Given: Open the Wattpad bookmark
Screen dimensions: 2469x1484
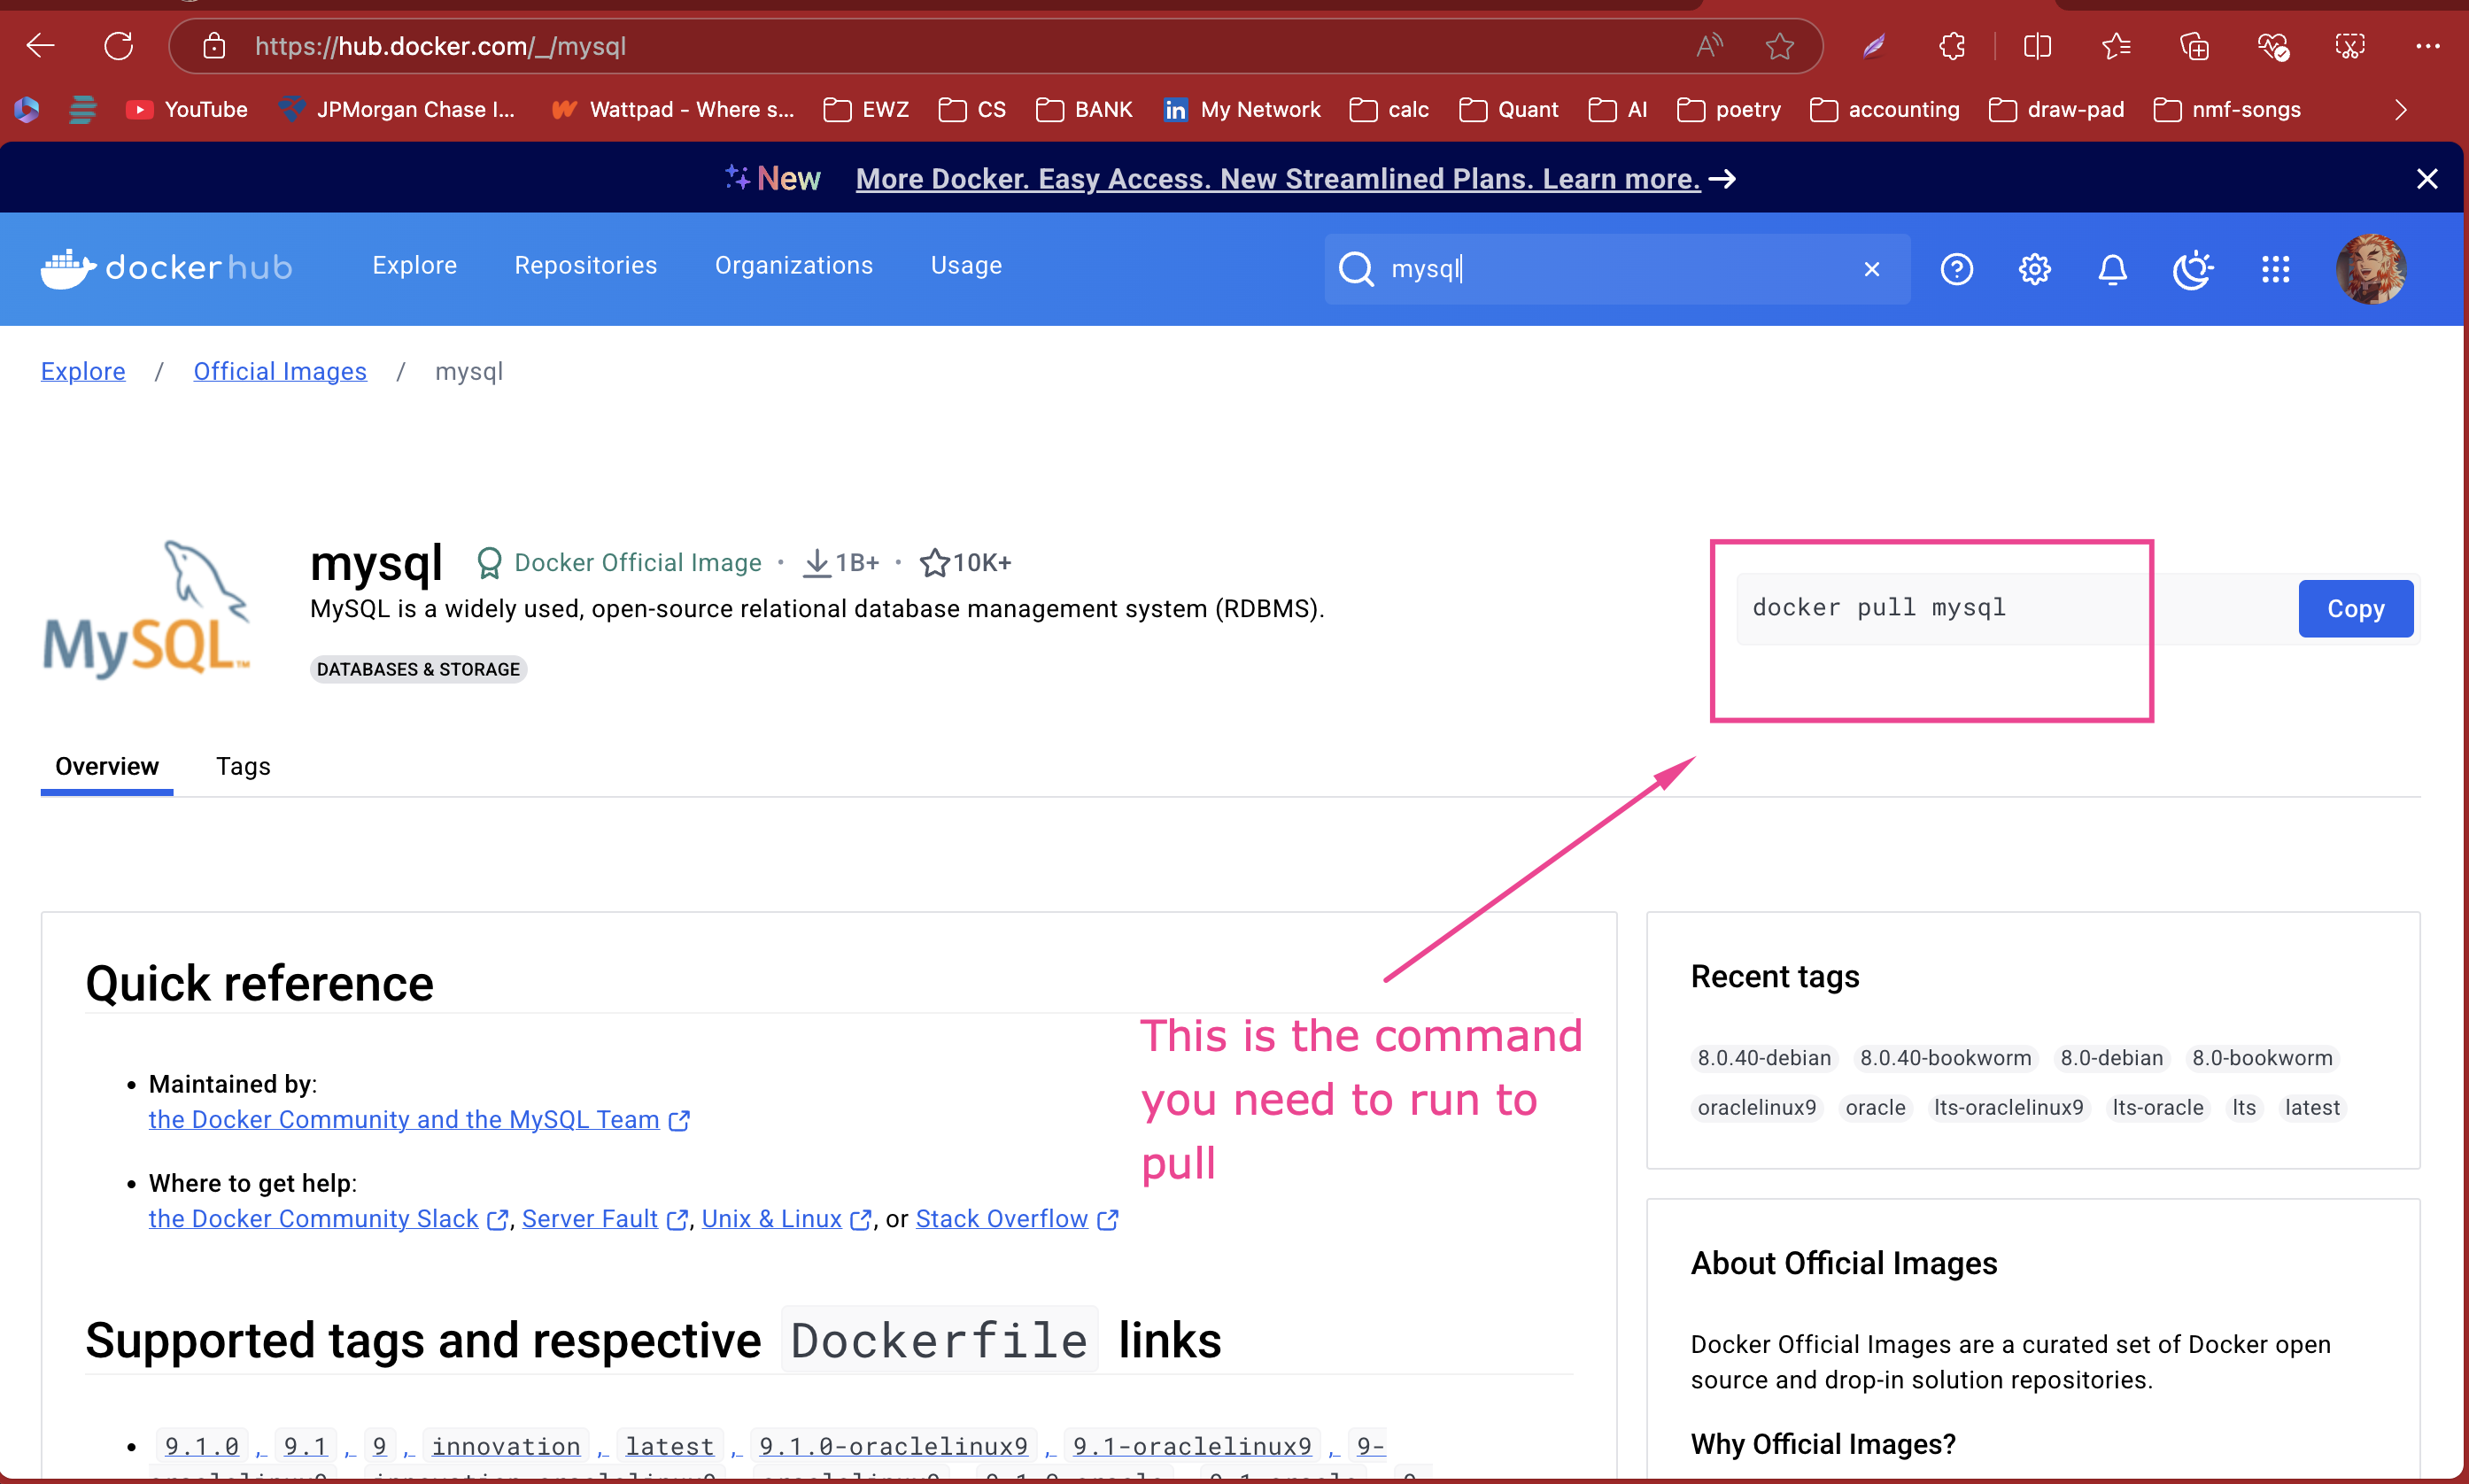Looking at the screenshot, I should click(x=672, y=109).
